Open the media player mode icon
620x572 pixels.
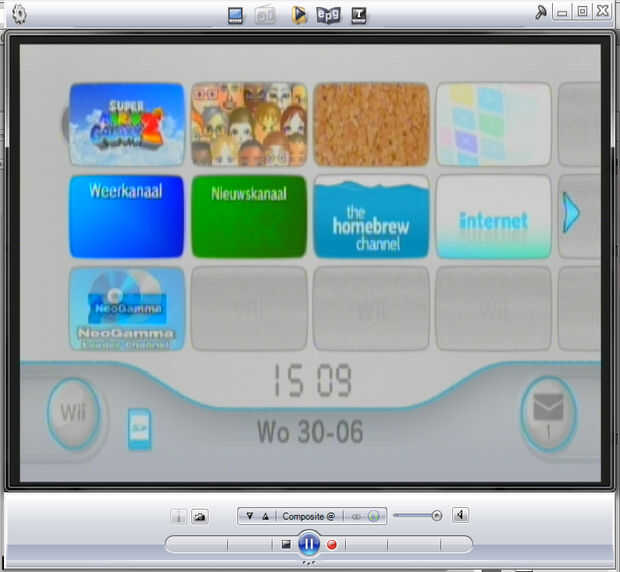tap(299, 15)
